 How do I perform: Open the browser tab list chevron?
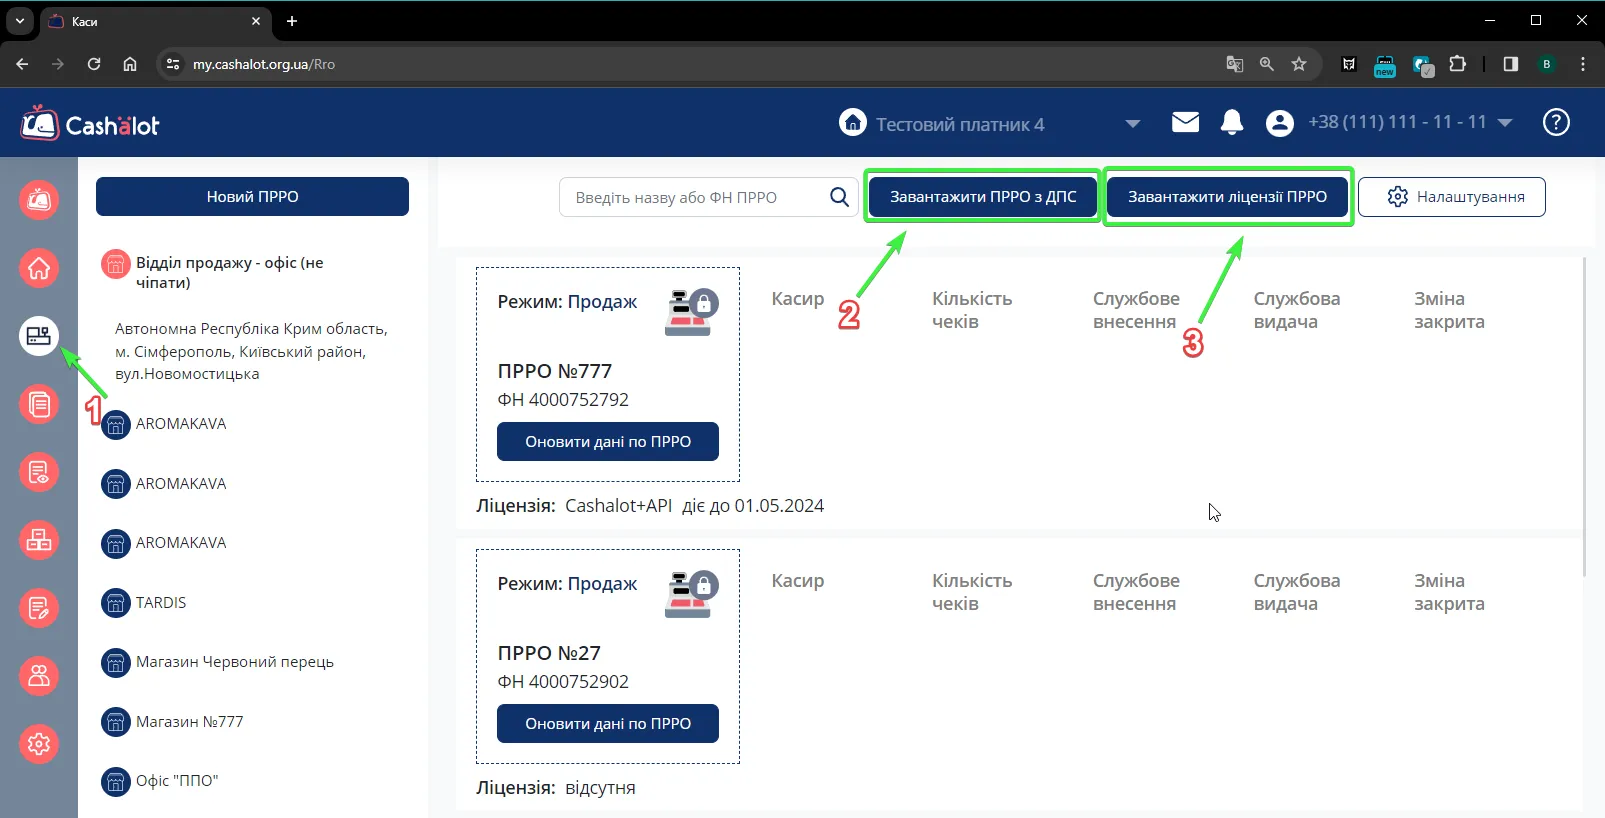click(x=19, y=21)
